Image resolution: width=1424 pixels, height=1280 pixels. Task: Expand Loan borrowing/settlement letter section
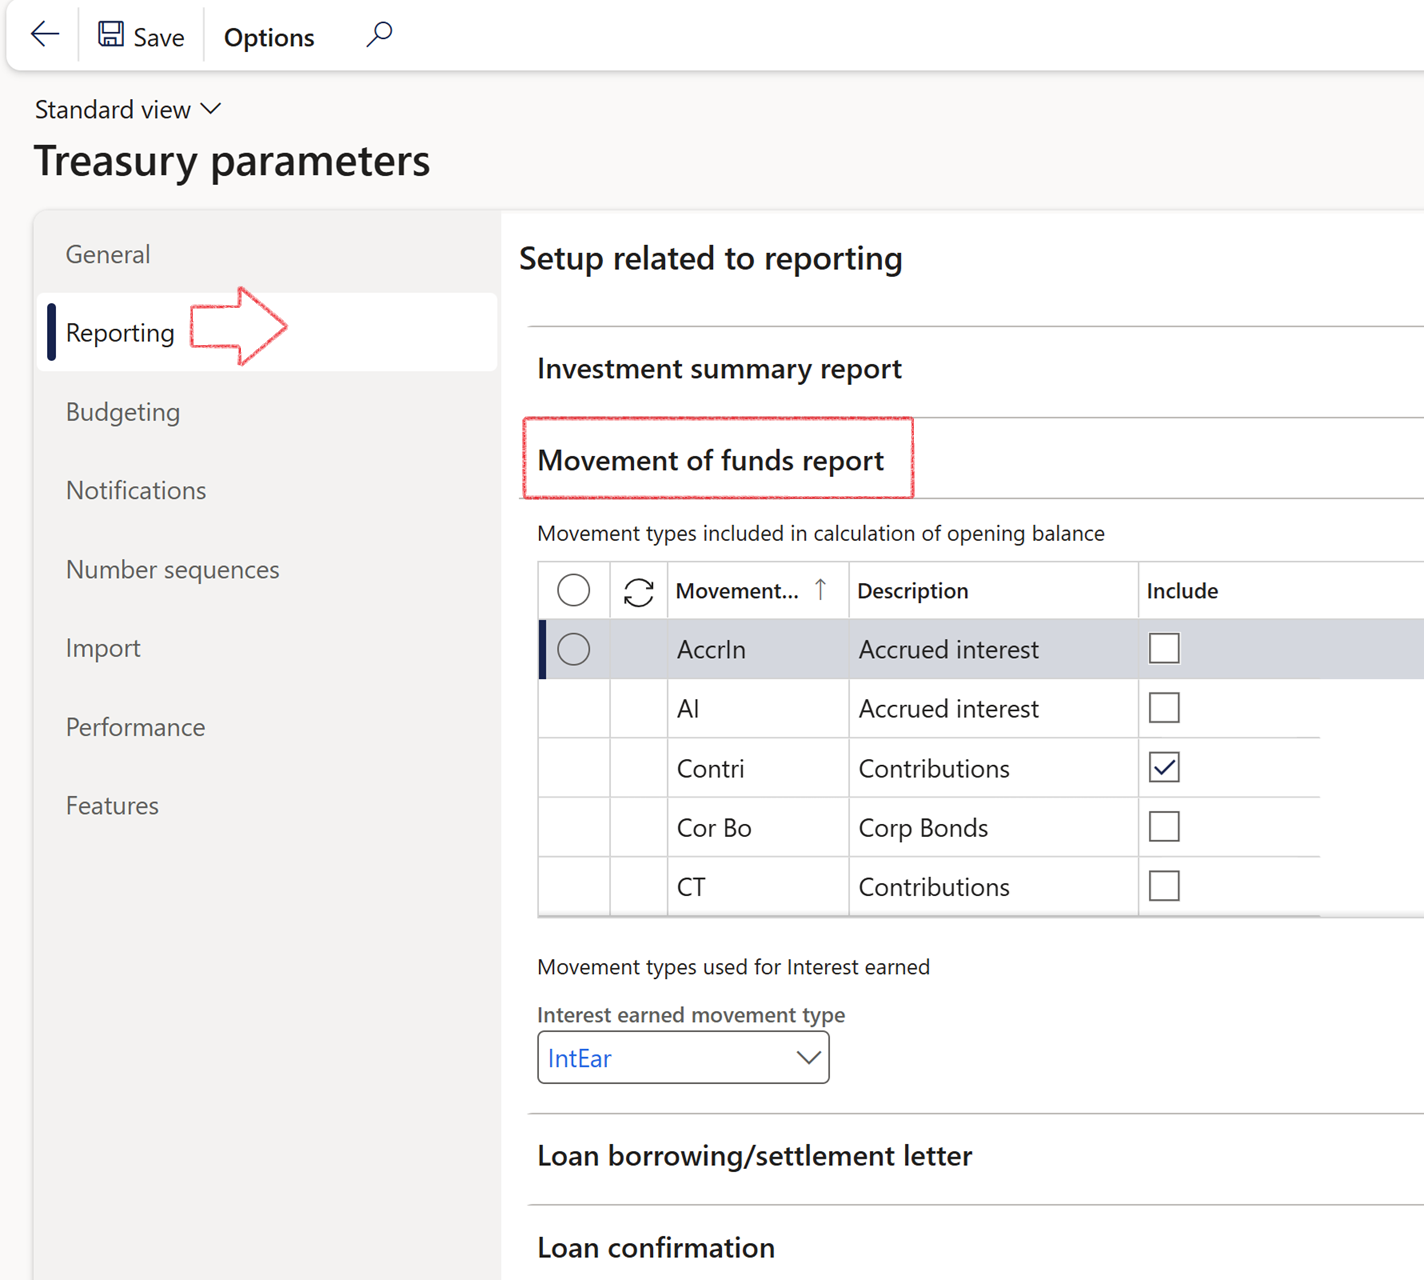[x=754, y=1156]
